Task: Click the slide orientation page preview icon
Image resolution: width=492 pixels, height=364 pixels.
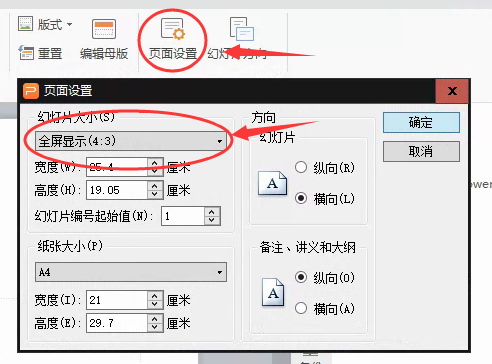Action: point(272,183)
